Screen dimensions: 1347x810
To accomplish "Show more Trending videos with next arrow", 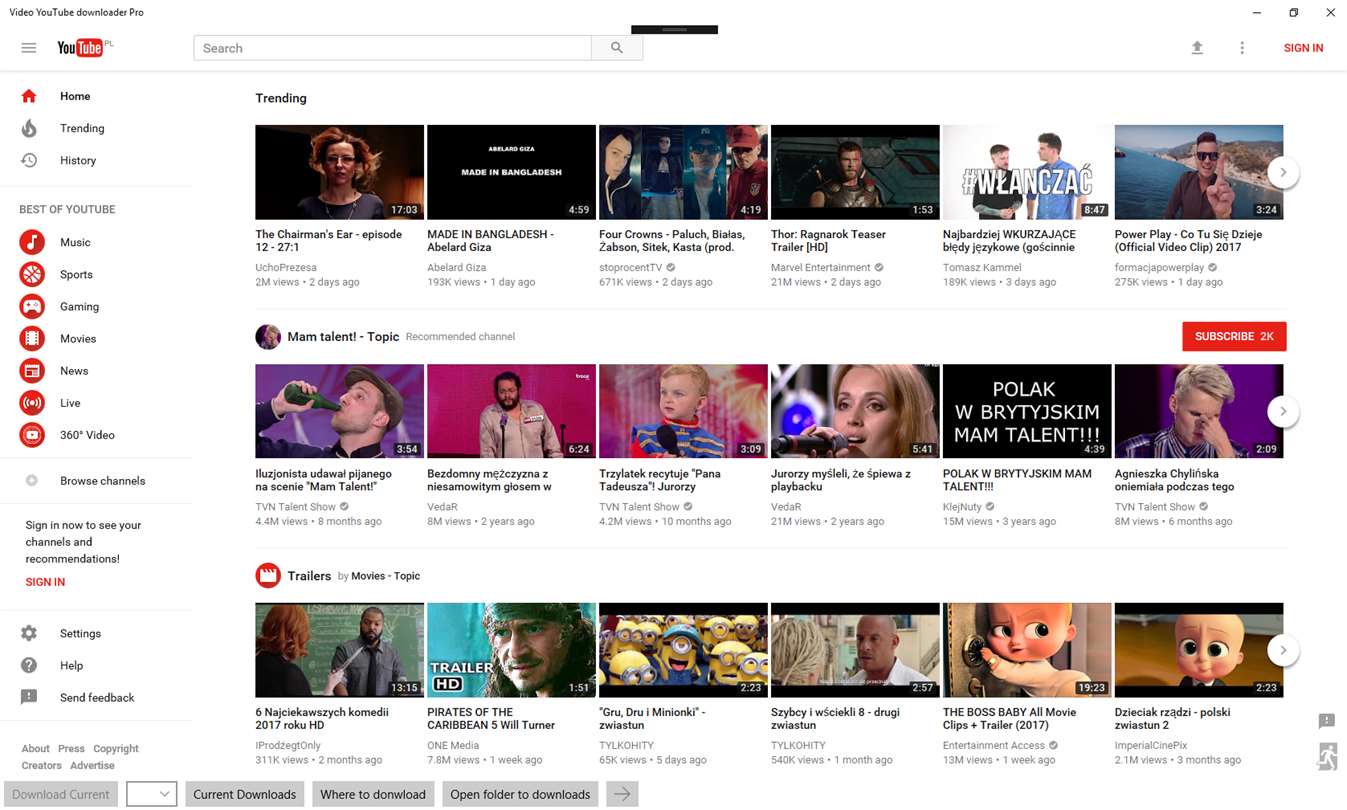I will [1283, 172].
